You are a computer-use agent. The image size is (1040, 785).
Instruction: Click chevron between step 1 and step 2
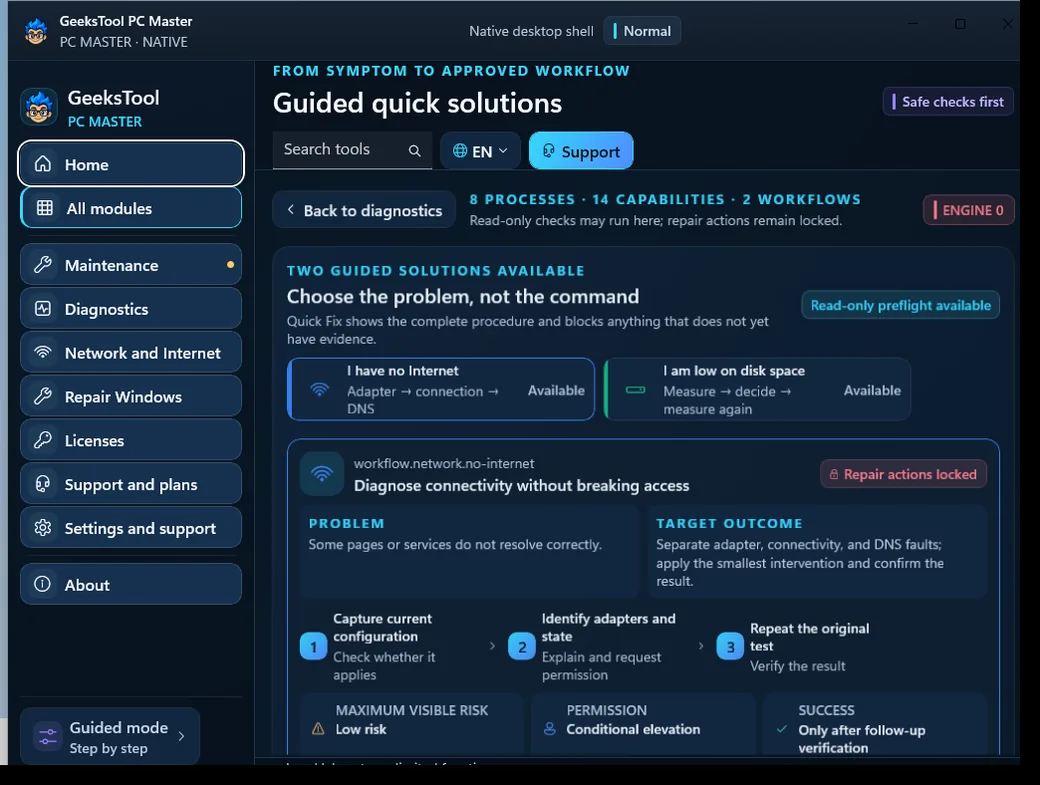pos(492,646)
